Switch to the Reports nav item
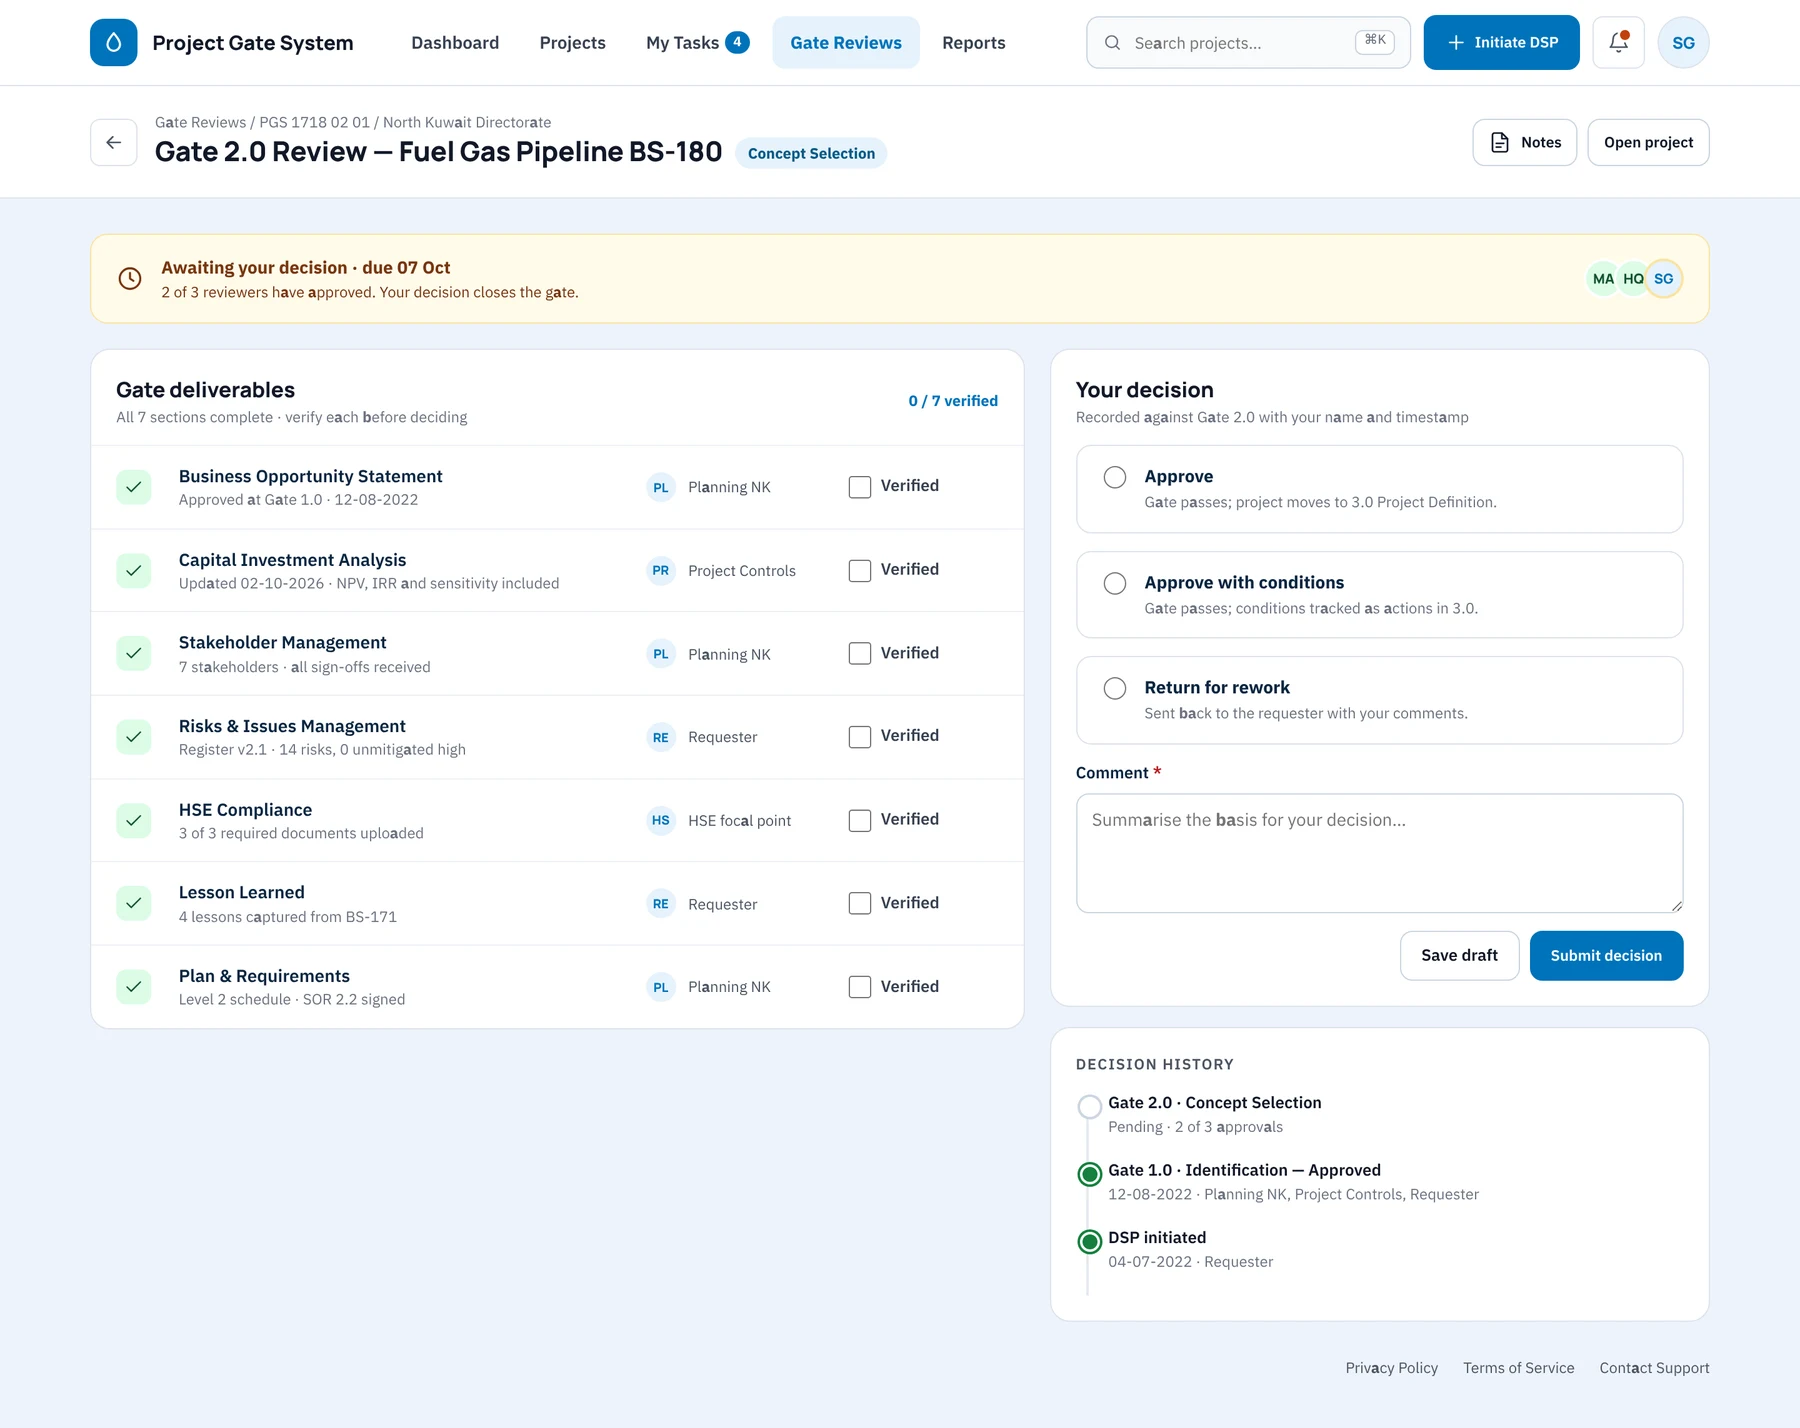 click(x=973, y=42)
